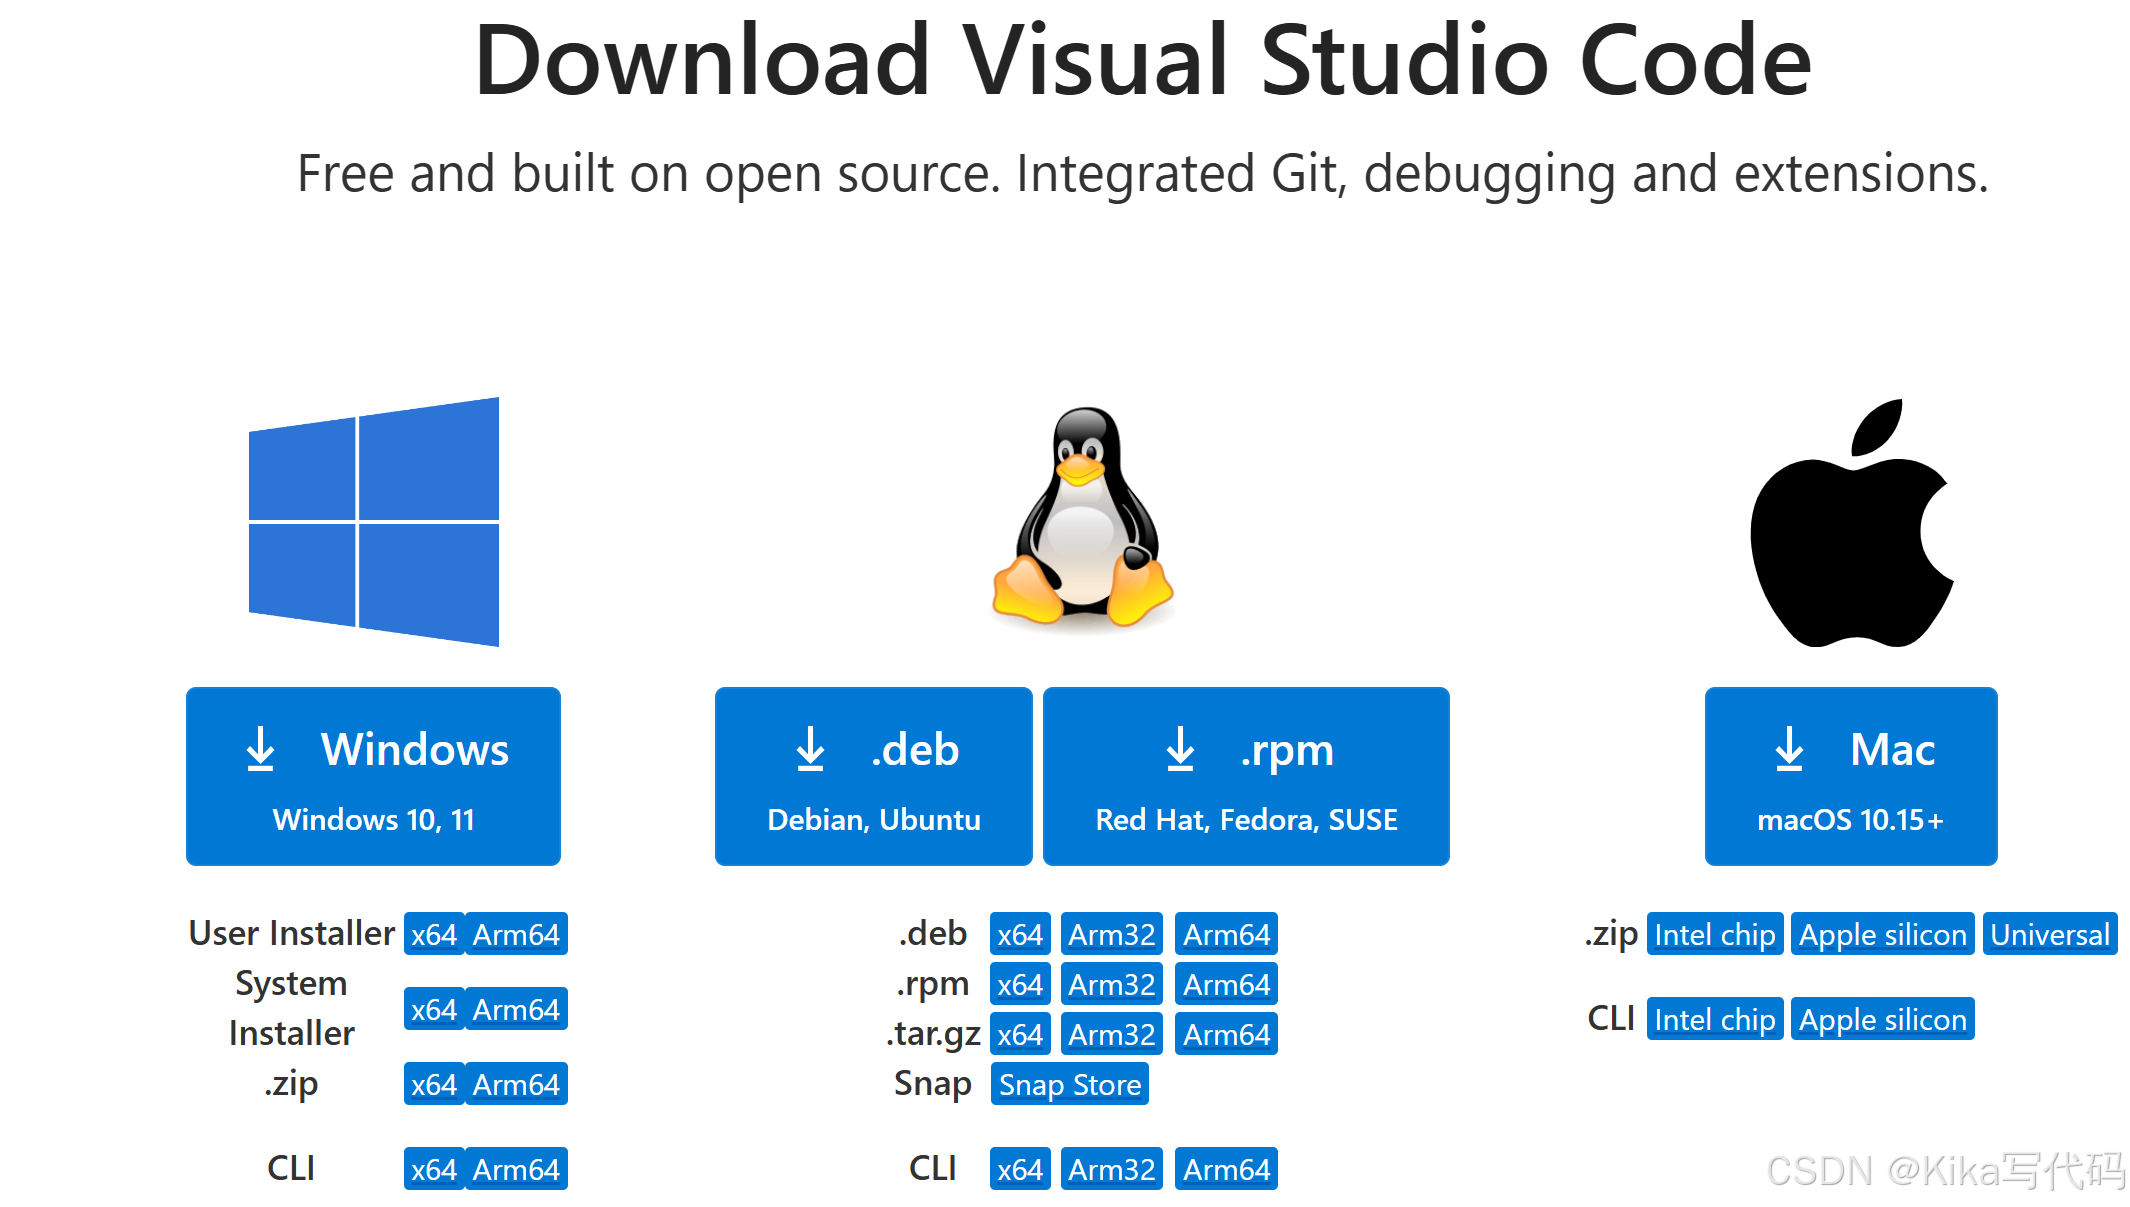This screenshot has height=1207, width=2130.
Task: Select Arm64 for the Windows System Installer
Action: coord(516,1008)
